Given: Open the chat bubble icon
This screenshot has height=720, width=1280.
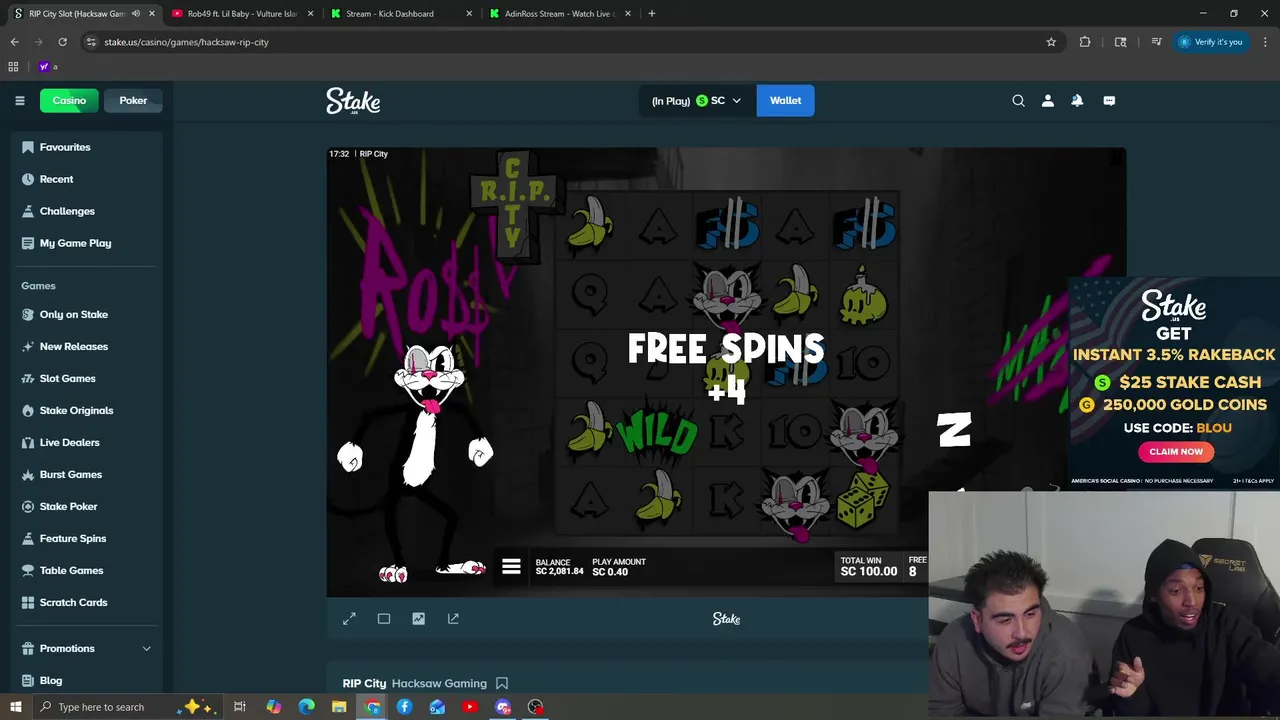Looking at the screenshot, I should (1109, 100).
